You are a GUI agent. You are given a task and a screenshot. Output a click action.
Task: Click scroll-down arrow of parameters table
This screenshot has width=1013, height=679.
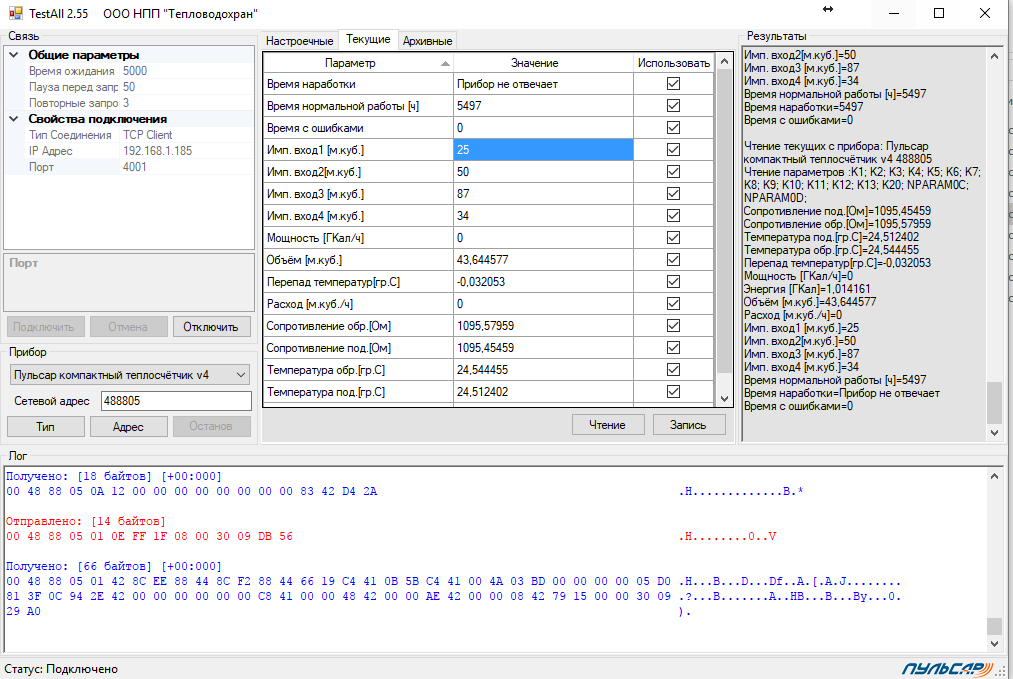coord(724,399)
